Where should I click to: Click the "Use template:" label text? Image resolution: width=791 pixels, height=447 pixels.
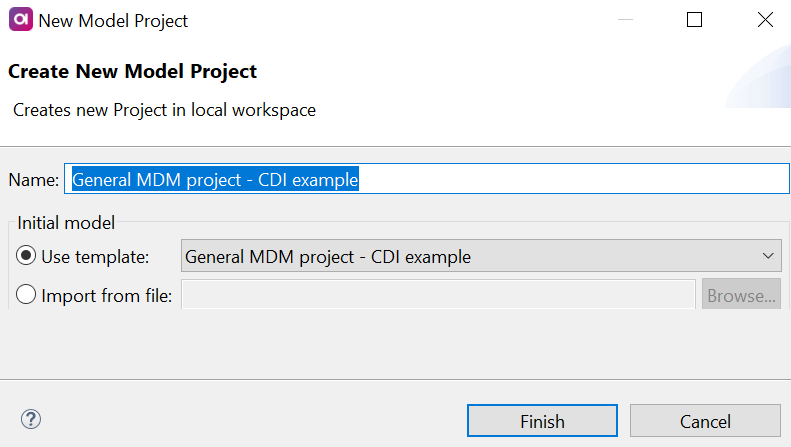pyautogui.click(x=95, y=257)
